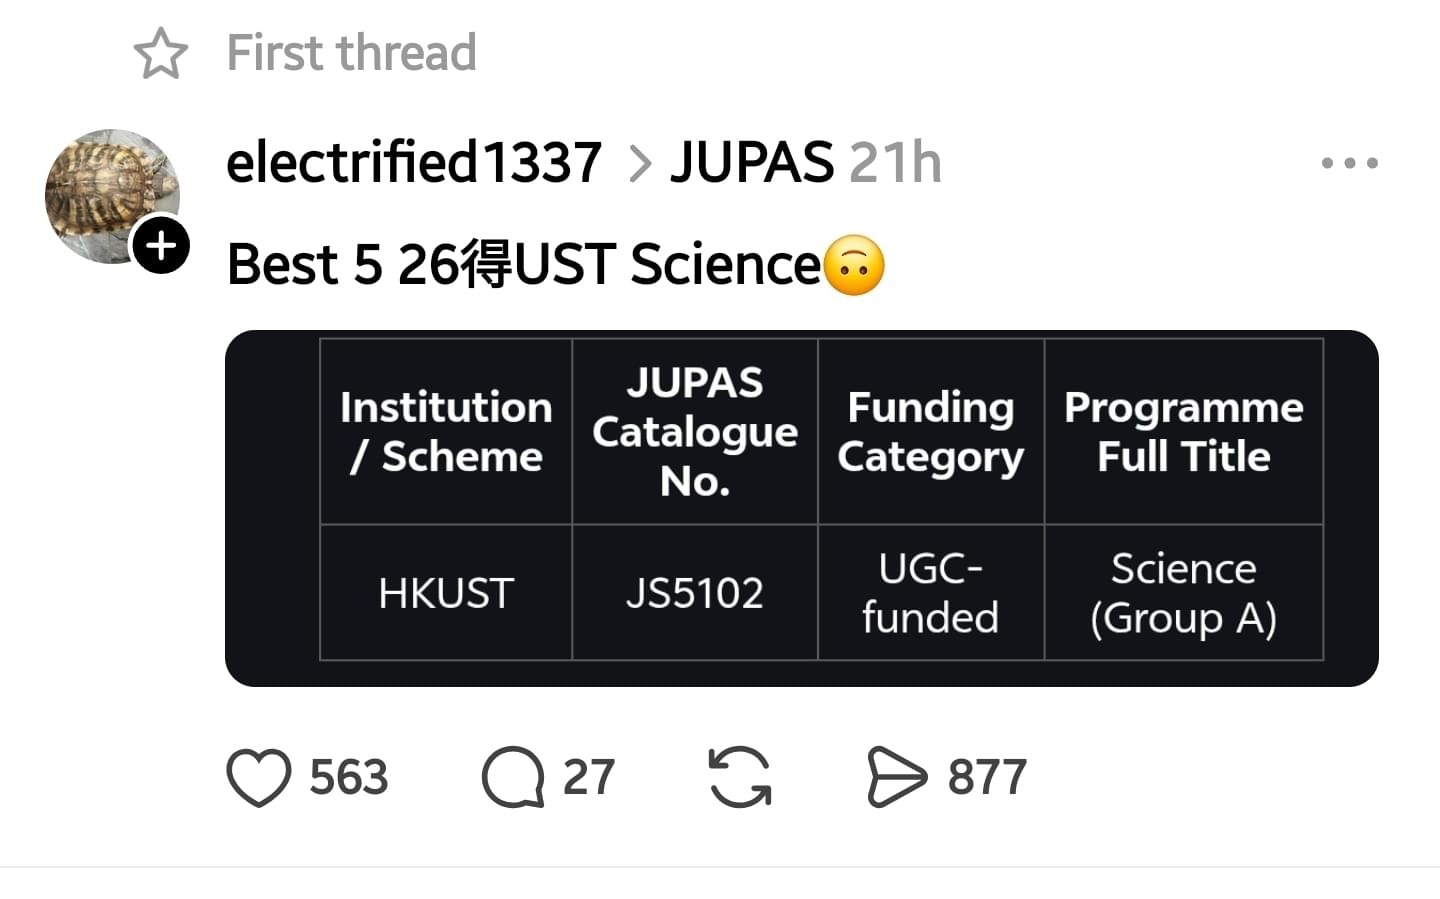Open replies with speech bubble icon
Viewport: 1440px width, 899px height.
(513, 777)
